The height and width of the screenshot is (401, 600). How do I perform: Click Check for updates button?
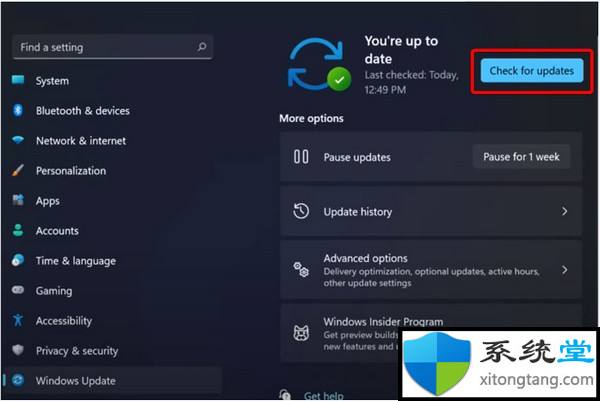532,70
